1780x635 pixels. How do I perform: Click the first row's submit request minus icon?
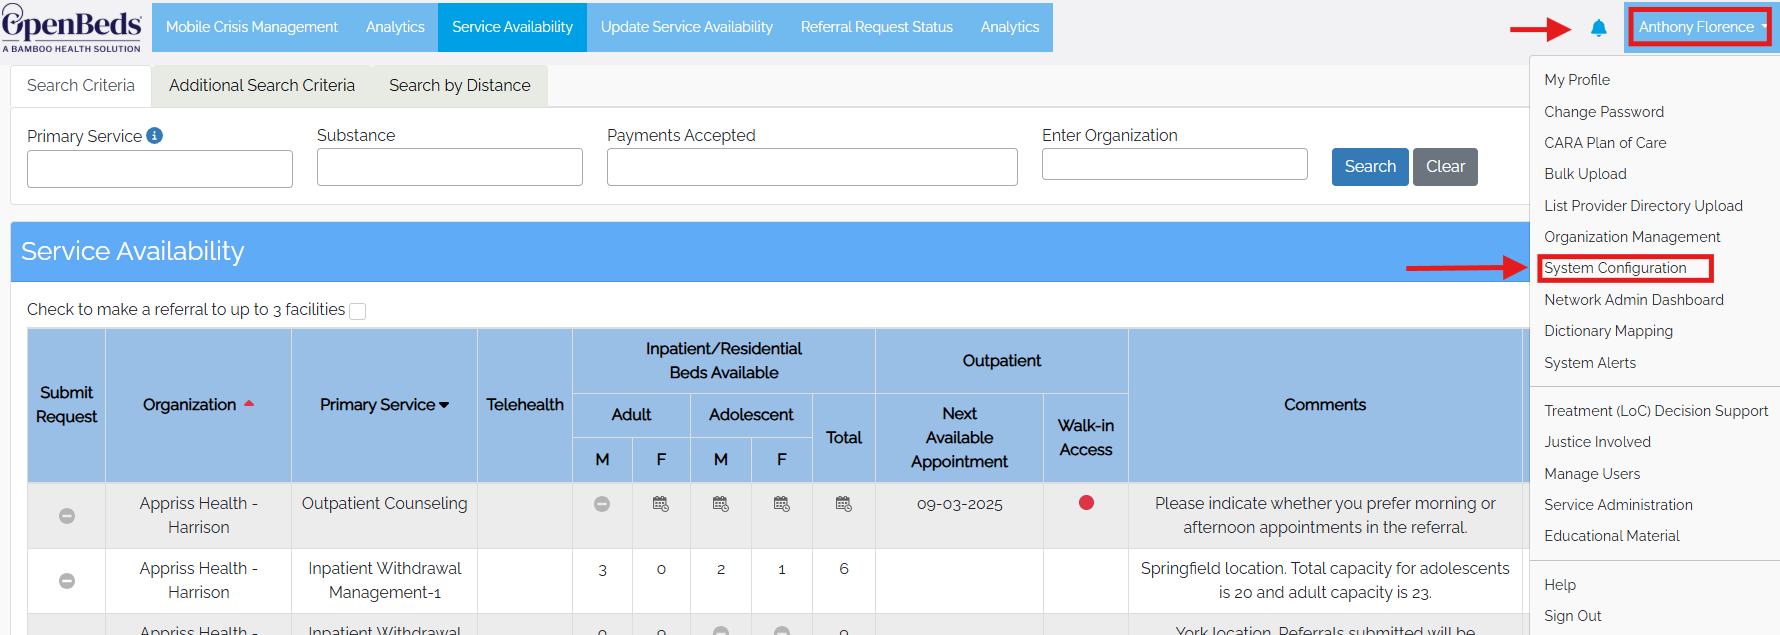[x=67, y=516]
